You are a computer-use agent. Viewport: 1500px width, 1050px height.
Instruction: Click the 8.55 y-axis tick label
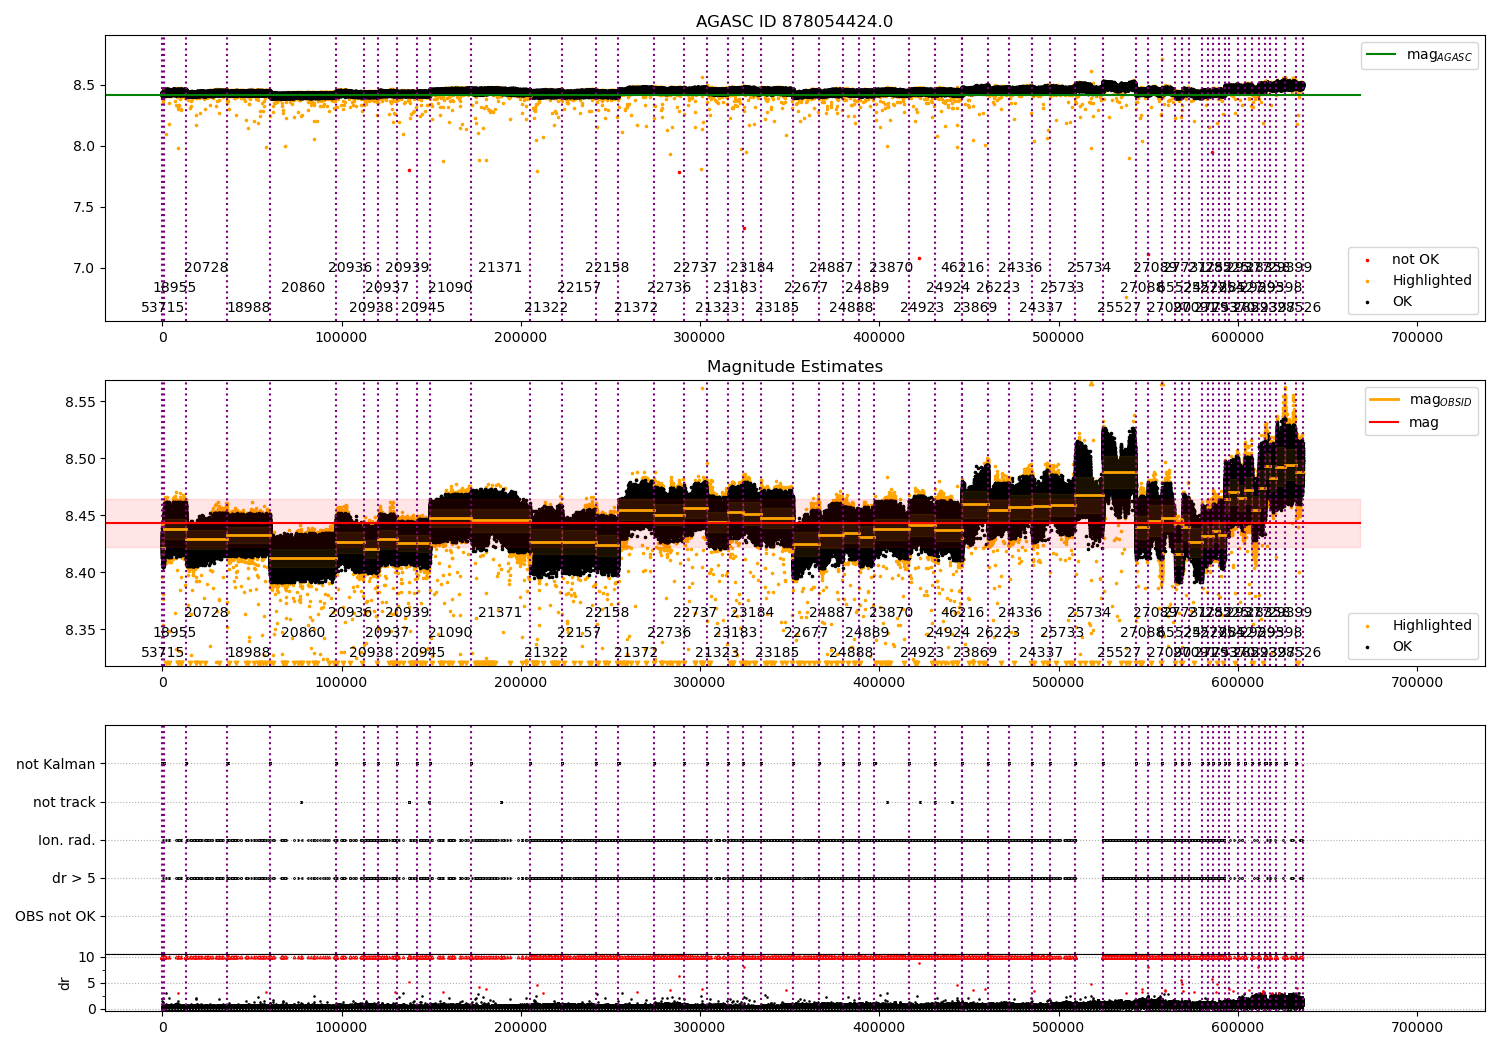78,402
